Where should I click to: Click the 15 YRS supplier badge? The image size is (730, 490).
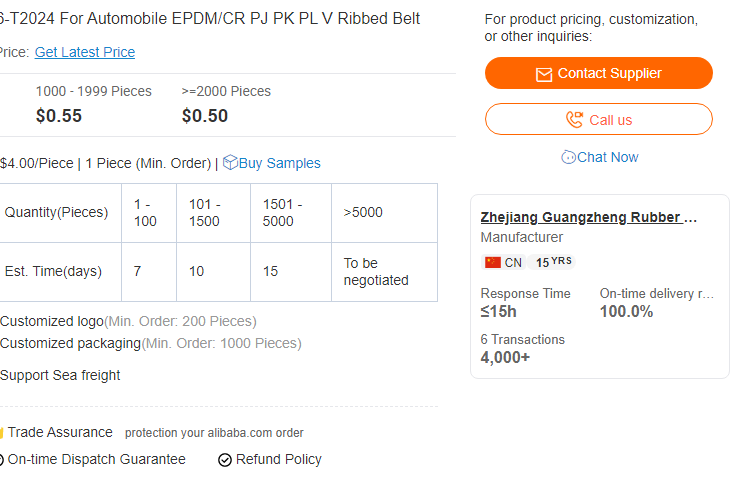pyautogui.click(x=554, y=262)
